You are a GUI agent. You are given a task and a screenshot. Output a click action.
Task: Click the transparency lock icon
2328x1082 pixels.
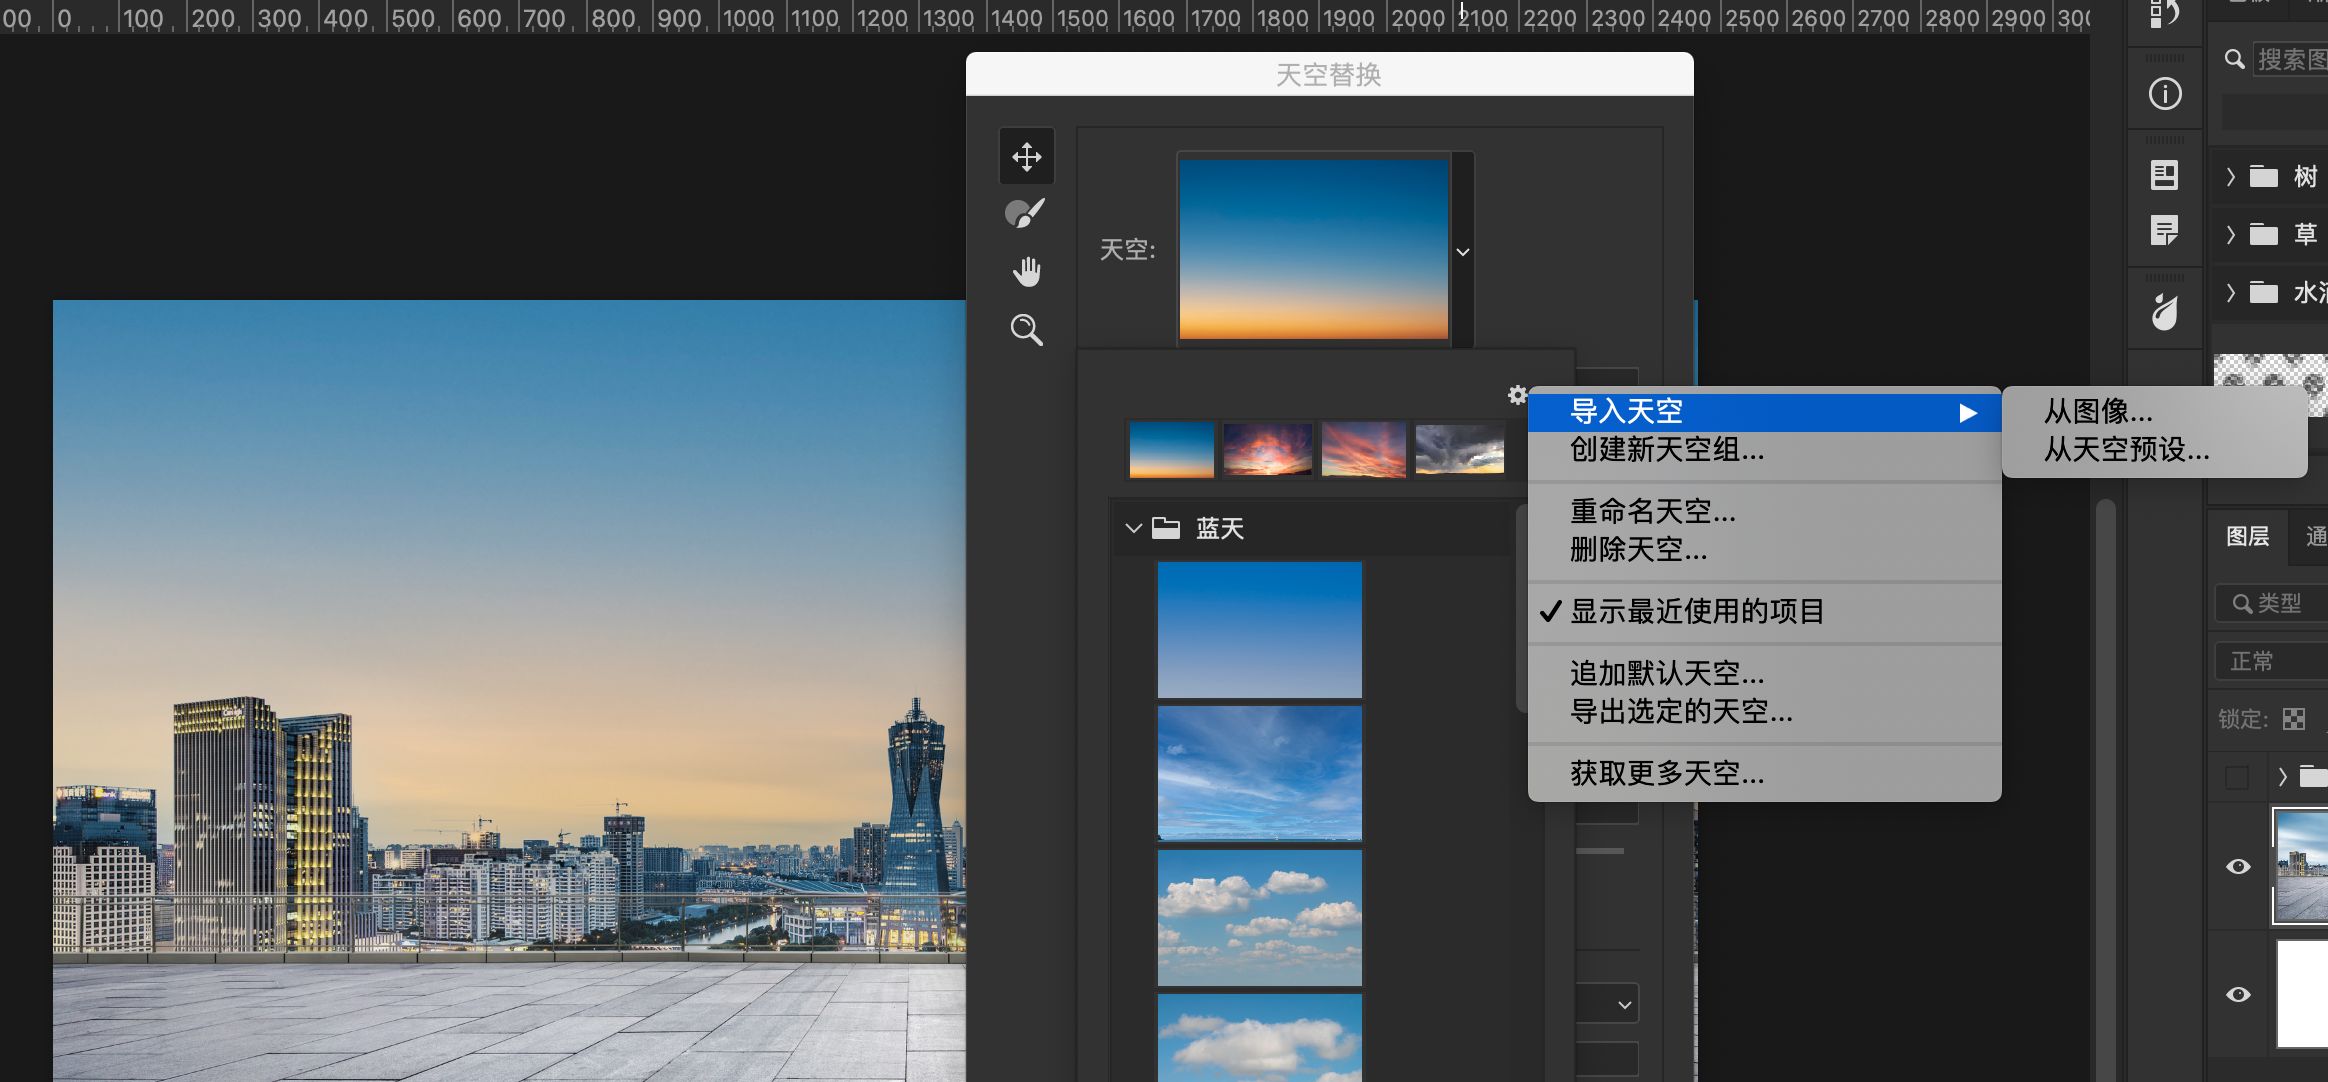[x=2295, y=719]
